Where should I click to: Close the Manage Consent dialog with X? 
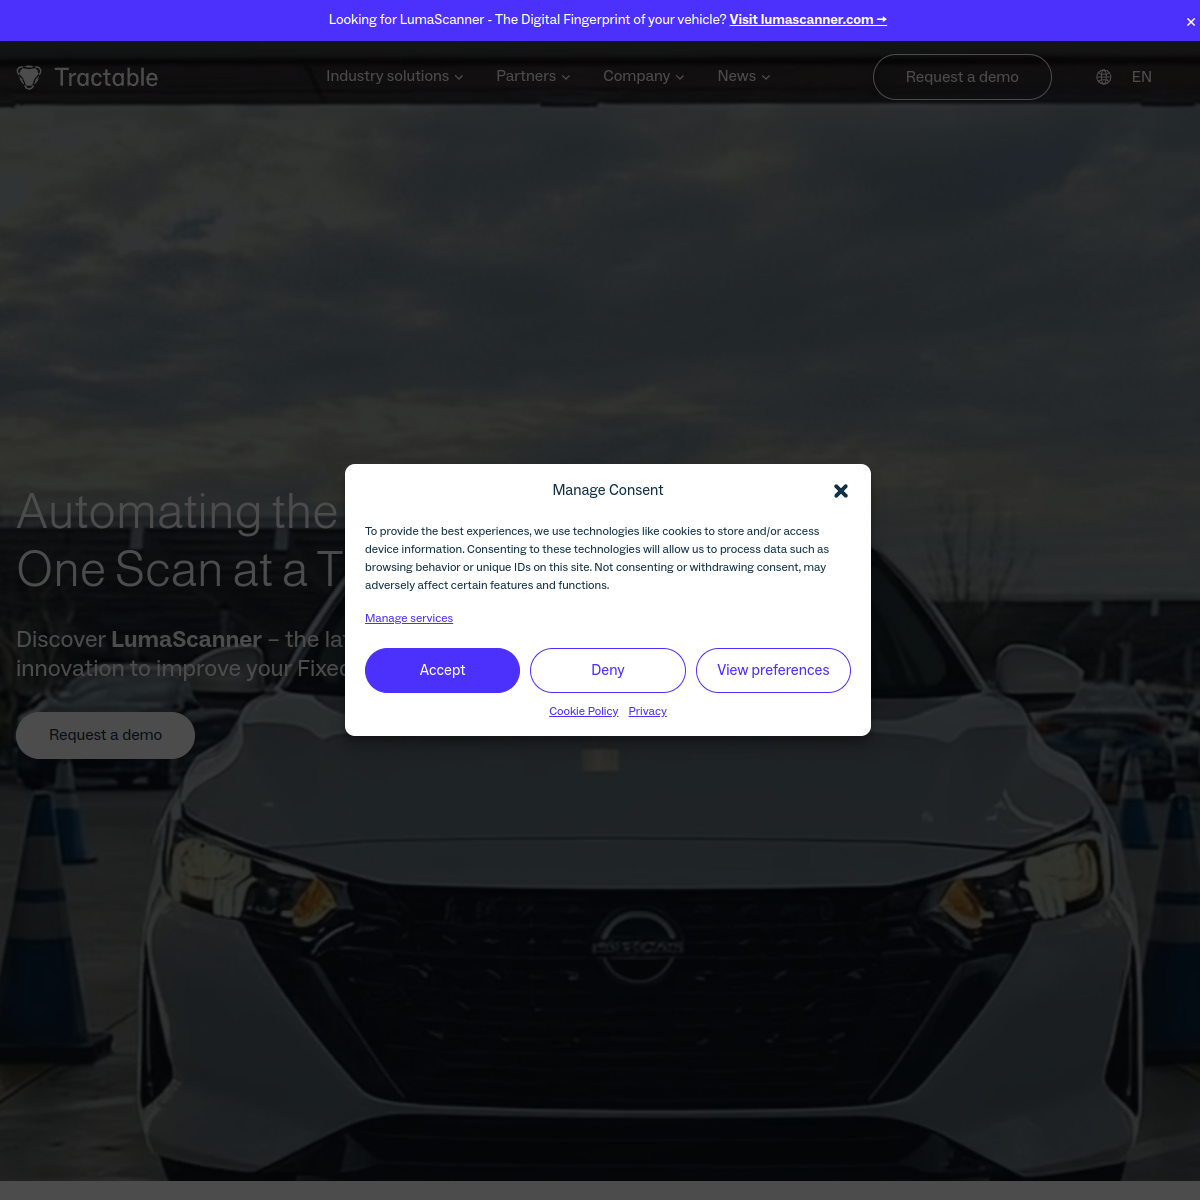click(x=841, y=491)
